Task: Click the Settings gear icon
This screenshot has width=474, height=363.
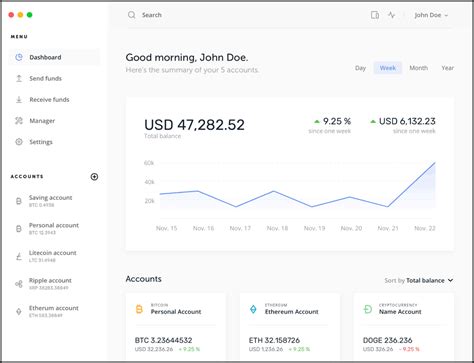Action: tap(19, 142)
